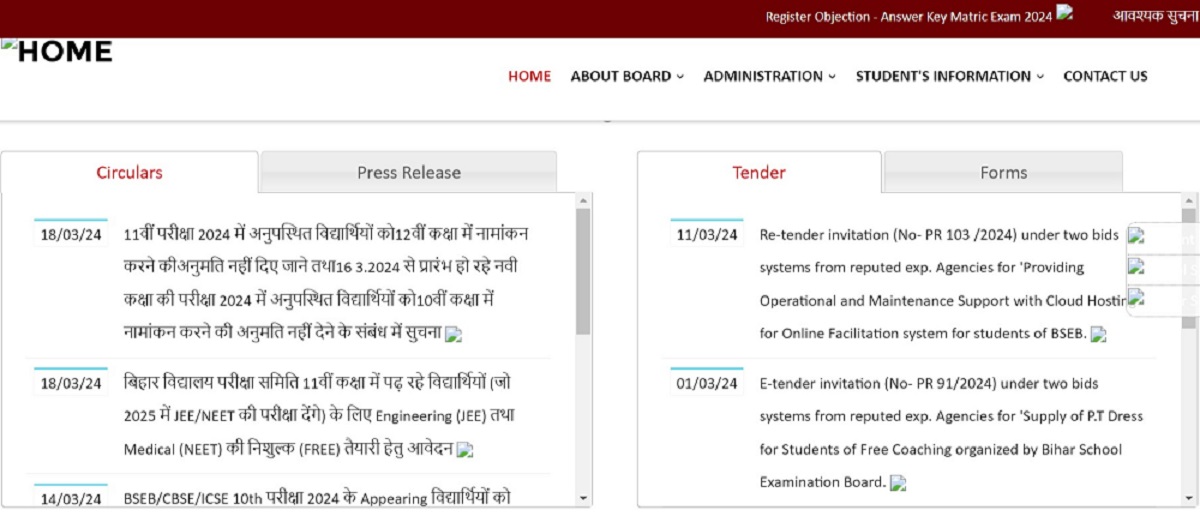The height and width of the screenshot is (516, 1200).
Task: Open Register Objection Answer Key Matric link
Action: [908, 17]
